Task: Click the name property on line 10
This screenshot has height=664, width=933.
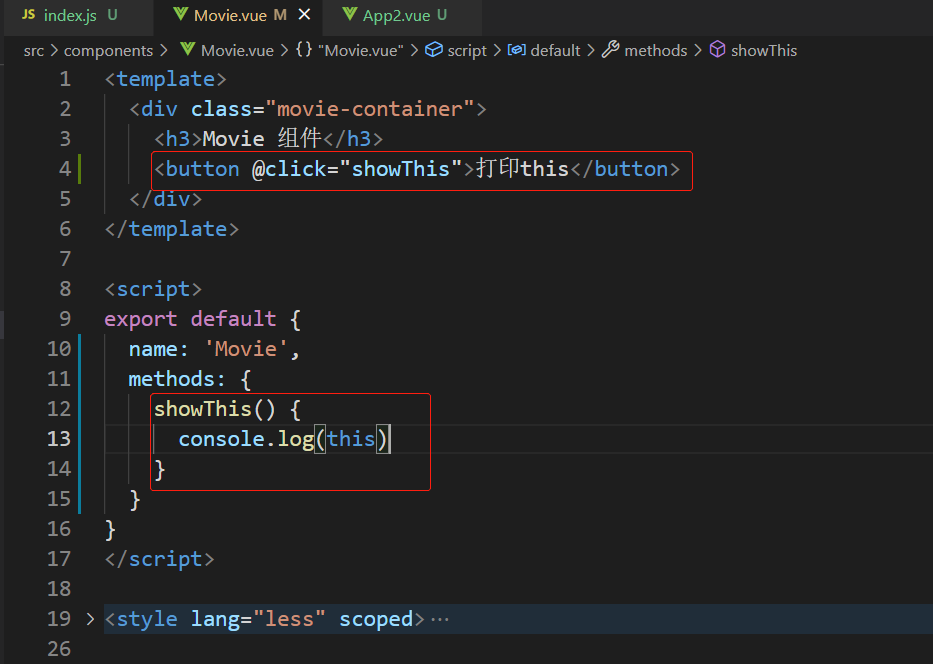Action: (153, 349)
